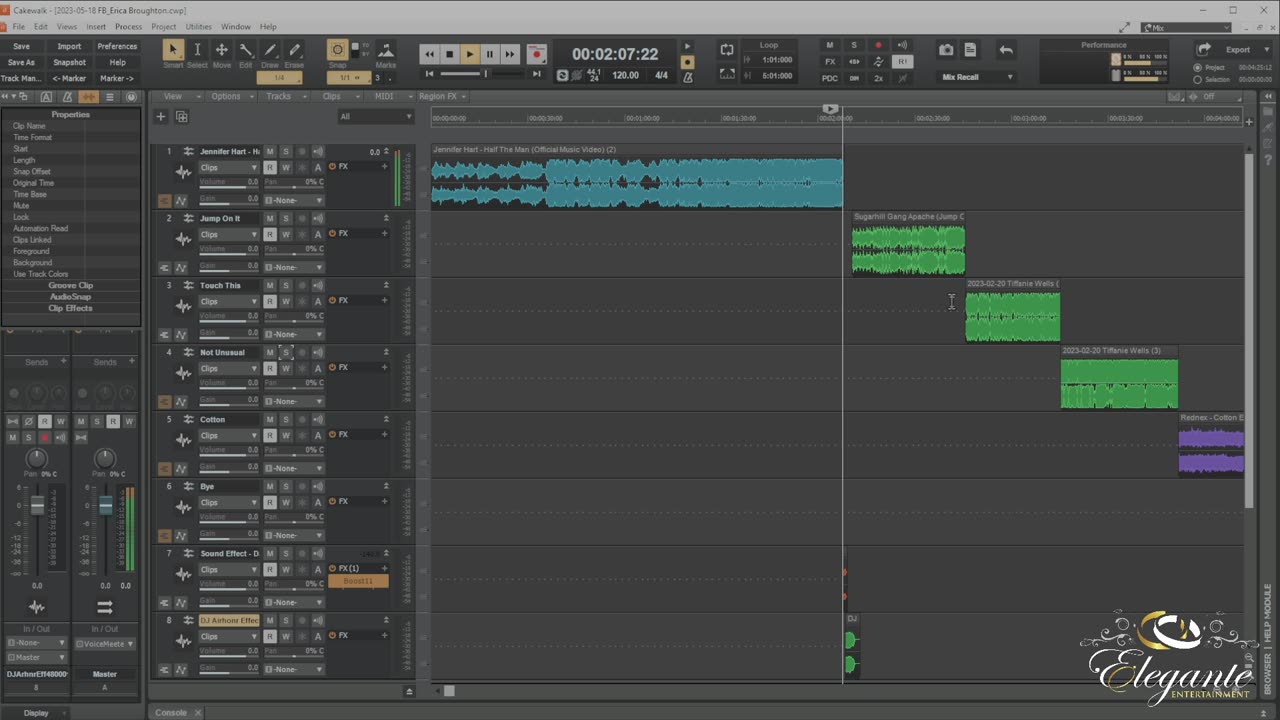Open the Process menu

(x=128, y=27)
